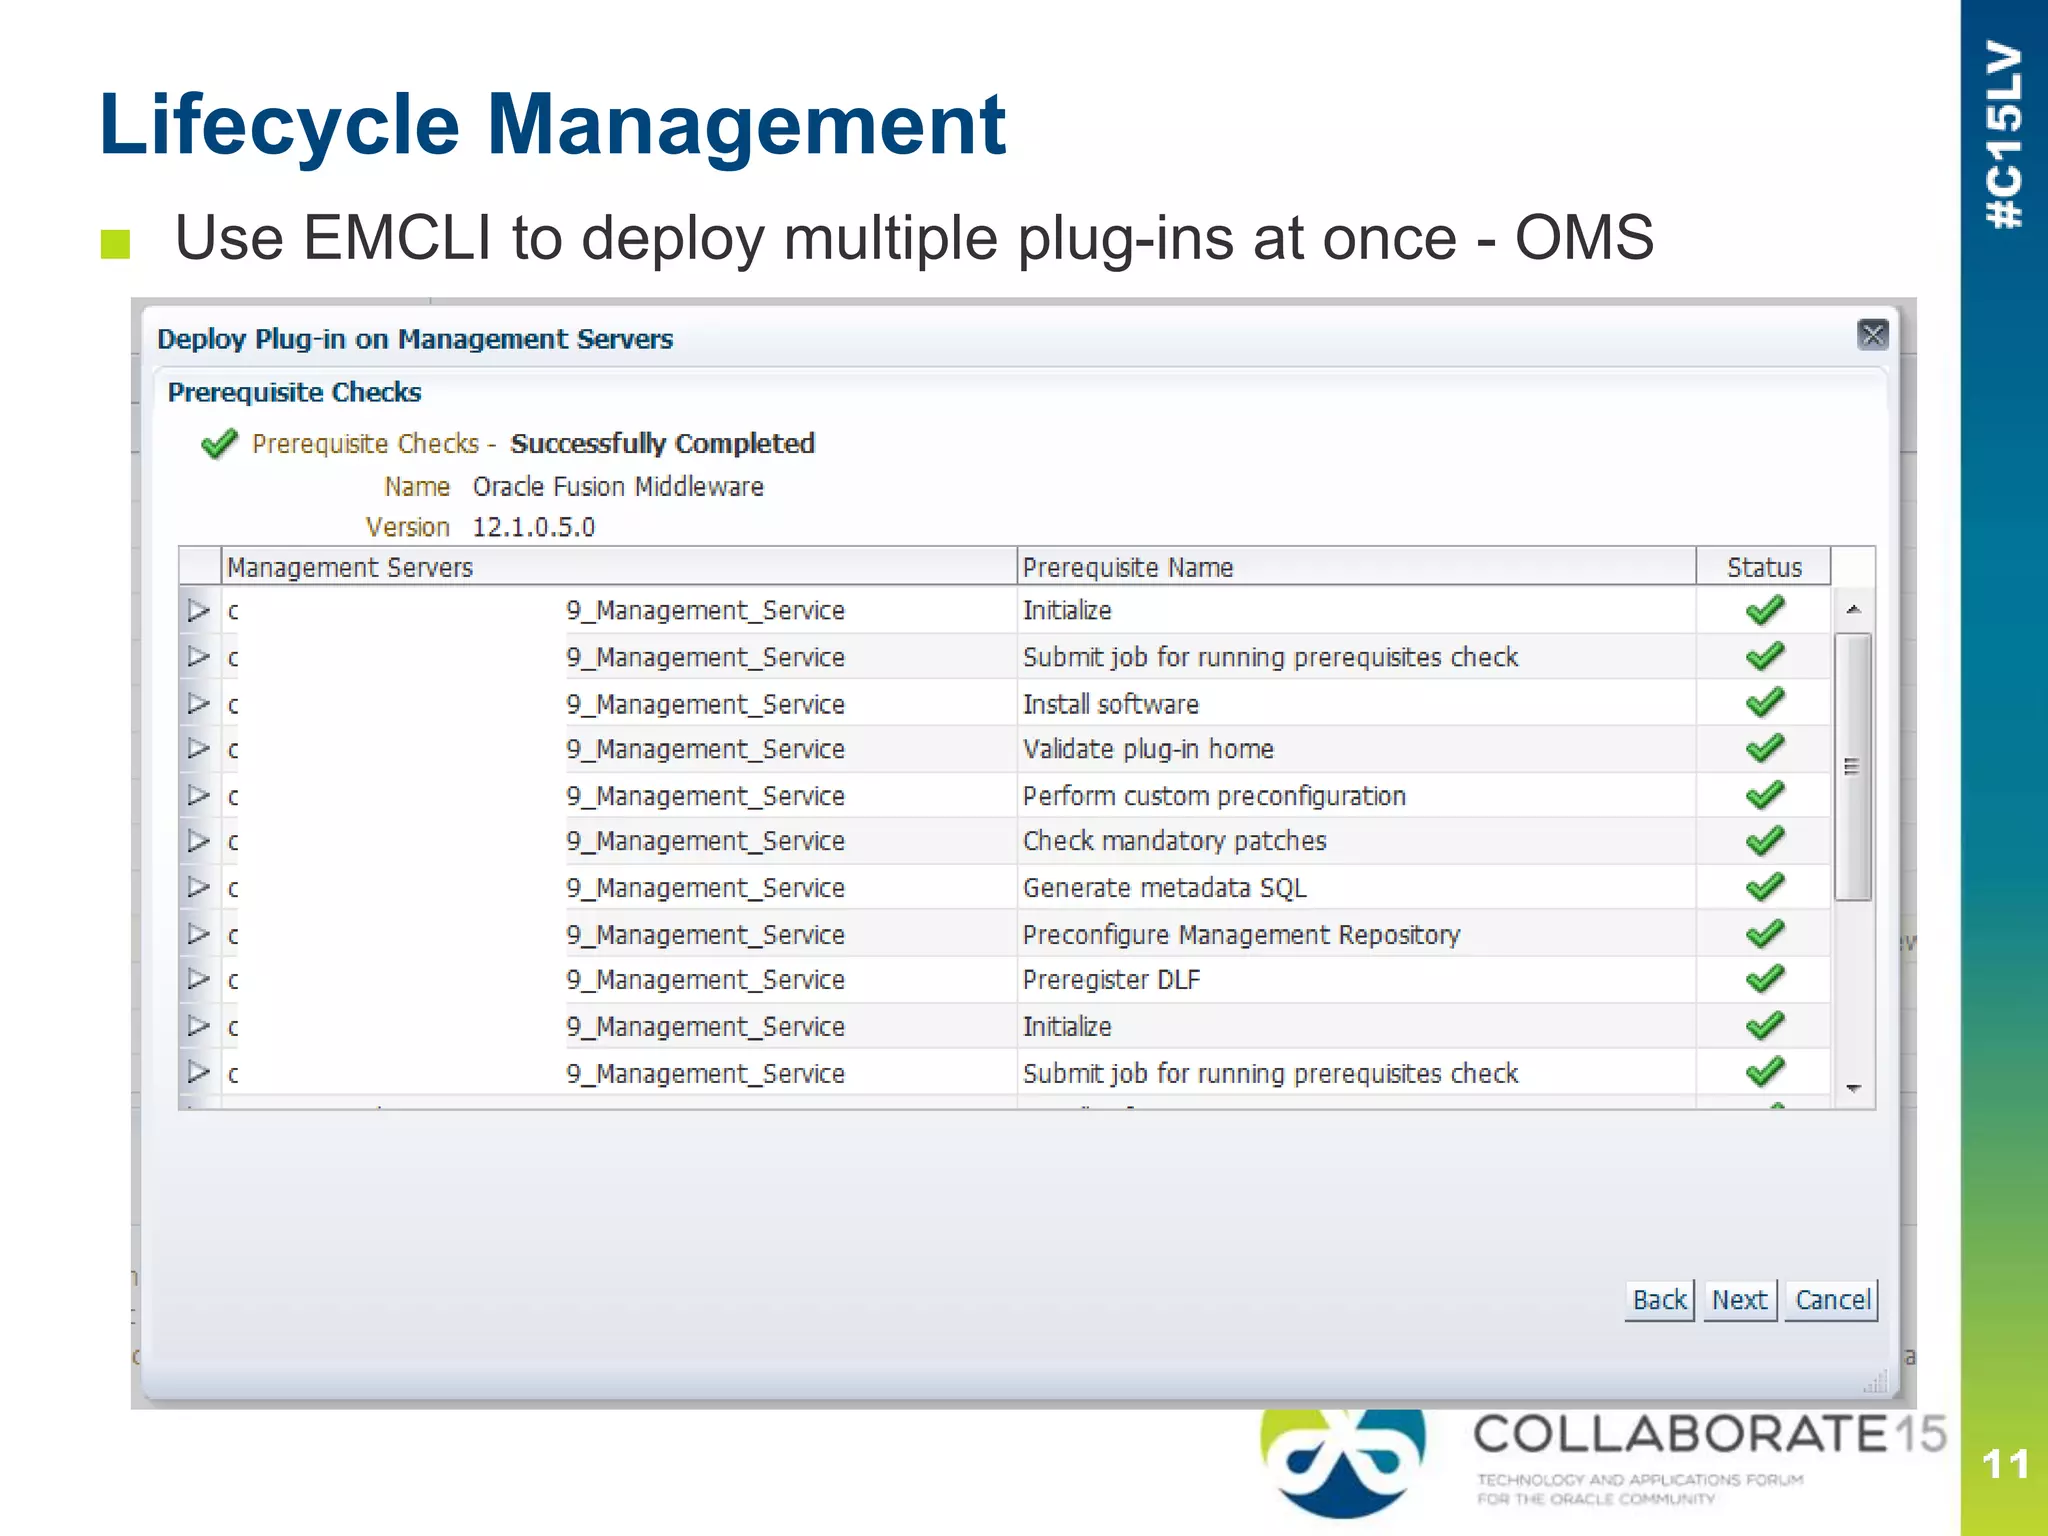The width and height of the screenshot is (2048, 1536).
Task: Click the scrollbar down arrow
Action: point(1853,1088)
